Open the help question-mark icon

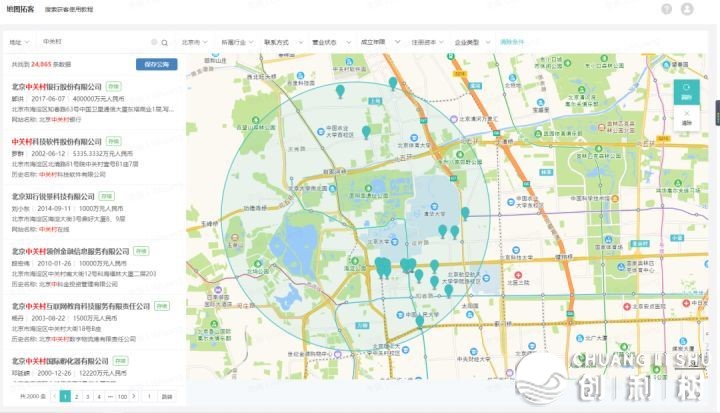coord(666,9)
